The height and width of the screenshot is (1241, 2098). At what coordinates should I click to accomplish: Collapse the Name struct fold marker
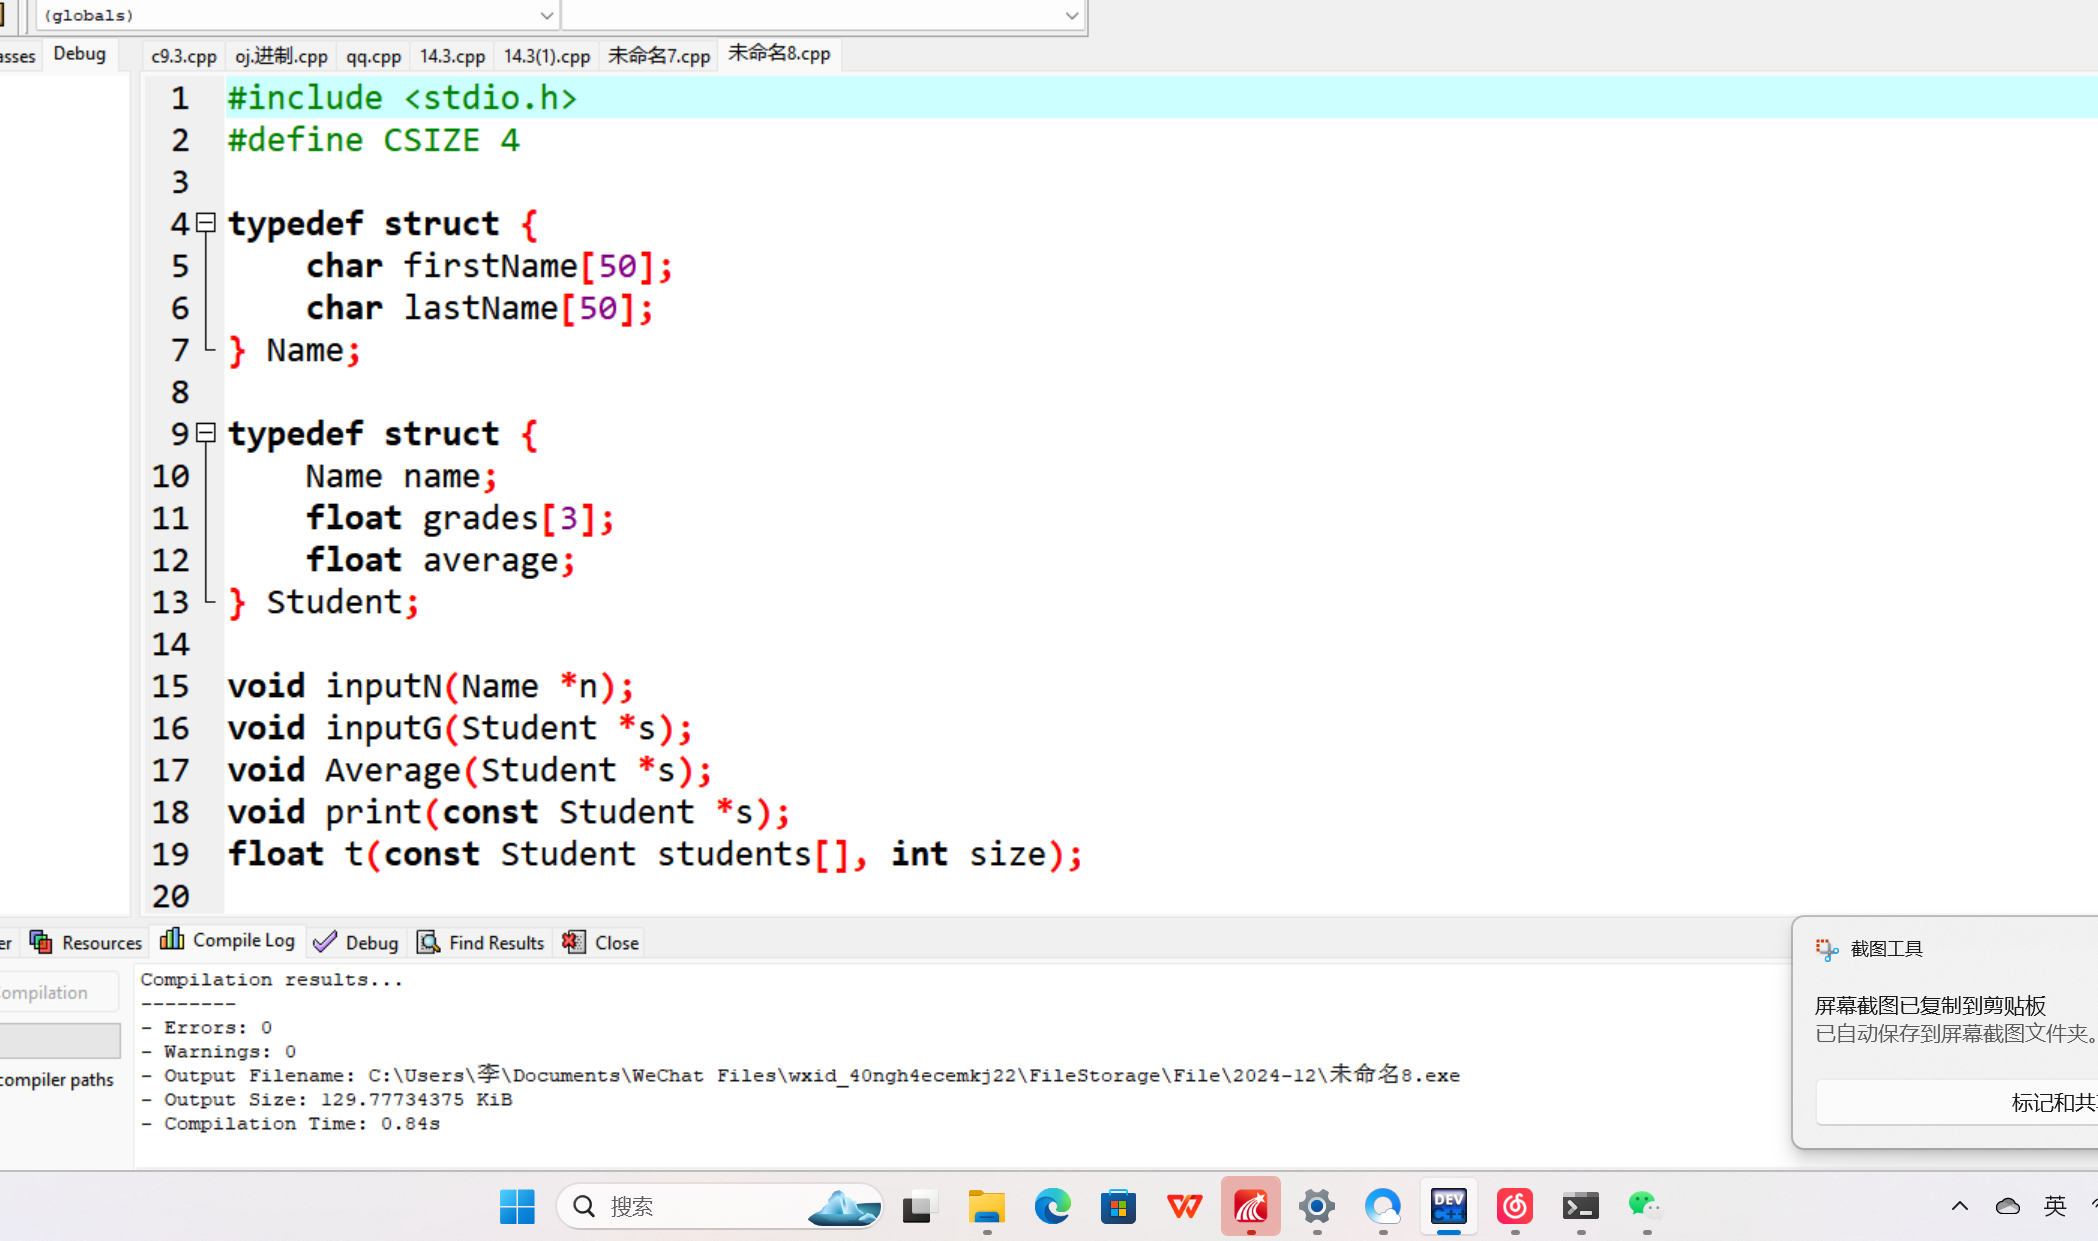click(x=206, y=223)
